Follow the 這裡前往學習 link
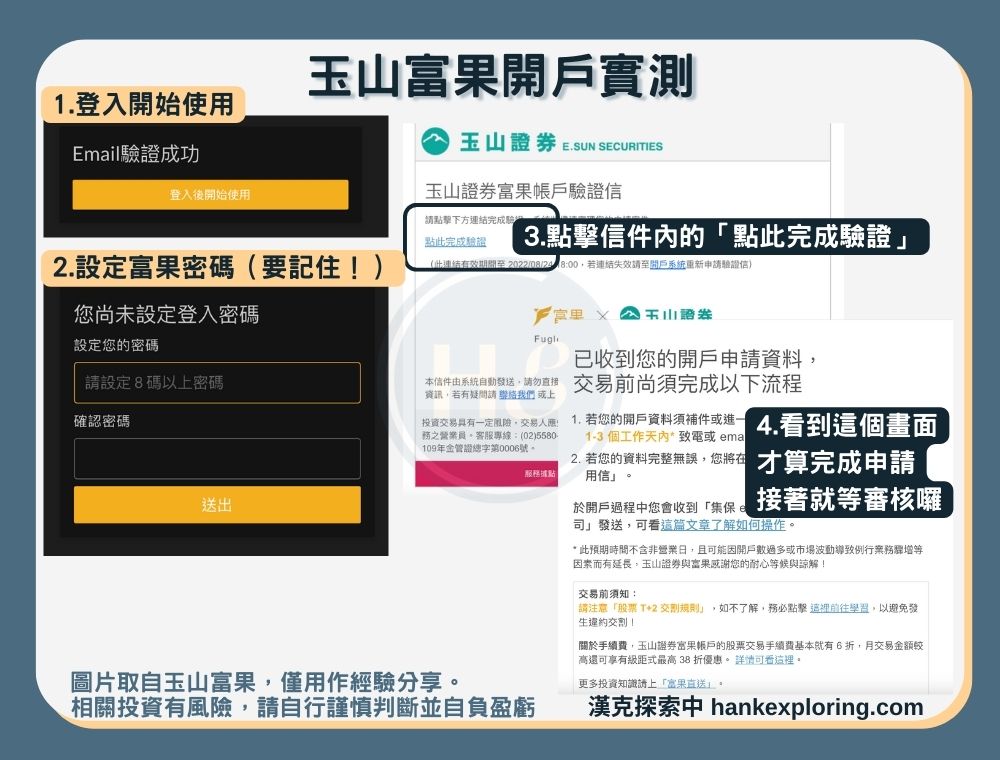Image resolution: width=1000 pixels, height=760 pixels. pos(839,608)
